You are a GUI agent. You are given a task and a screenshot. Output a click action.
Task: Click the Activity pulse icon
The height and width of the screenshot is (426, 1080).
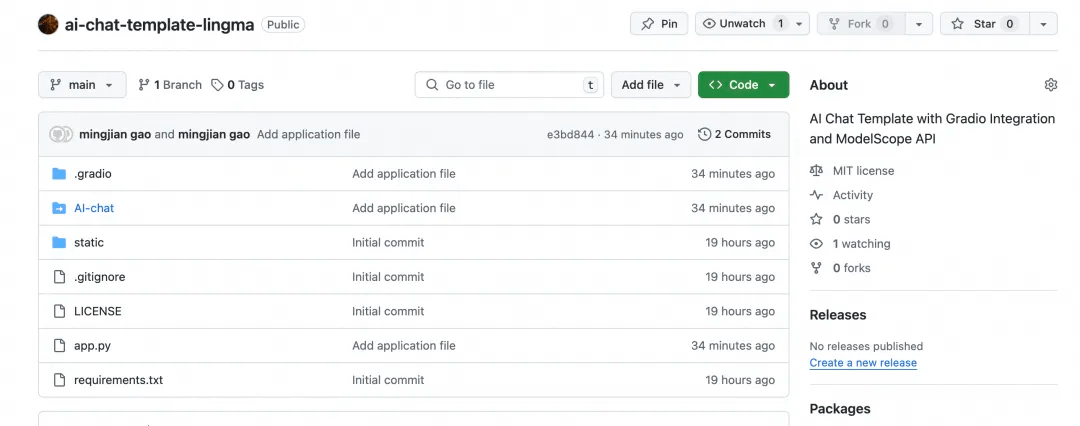tap(816, 195)
